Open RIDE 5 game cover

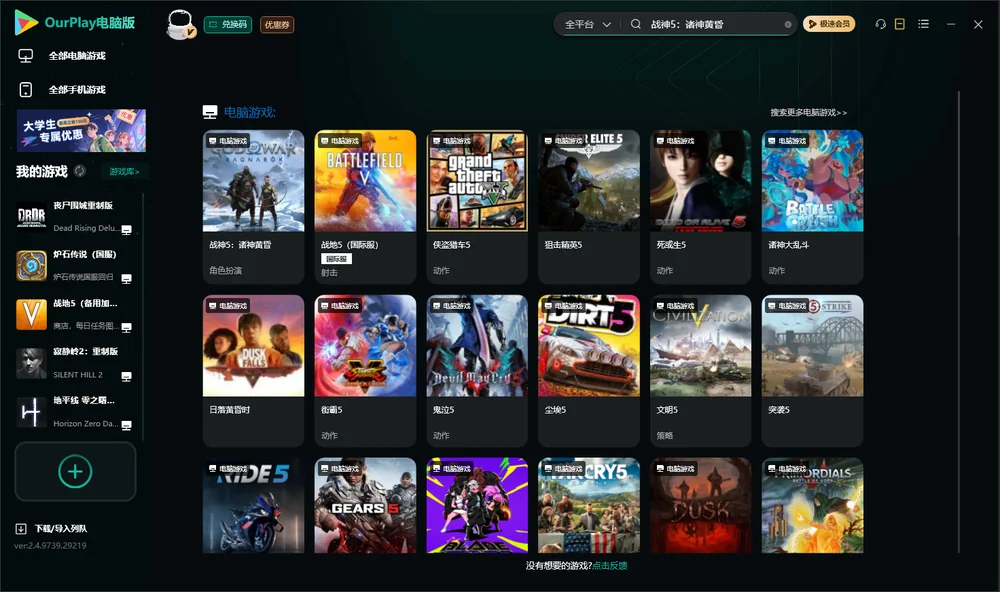tap(253, 505)
